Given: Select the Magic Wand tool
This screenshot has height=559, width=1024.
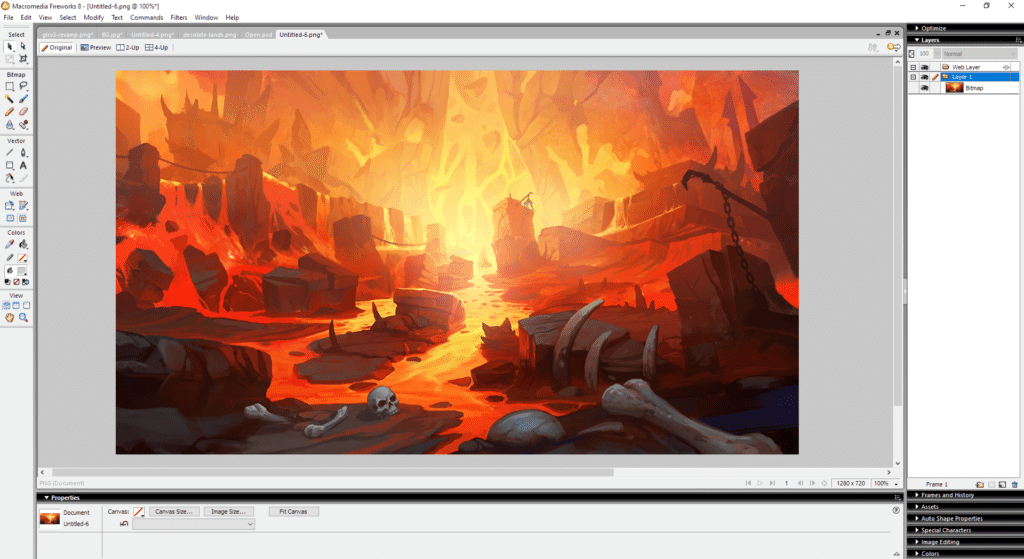Looking at the screenshot, I should (10, 99).
